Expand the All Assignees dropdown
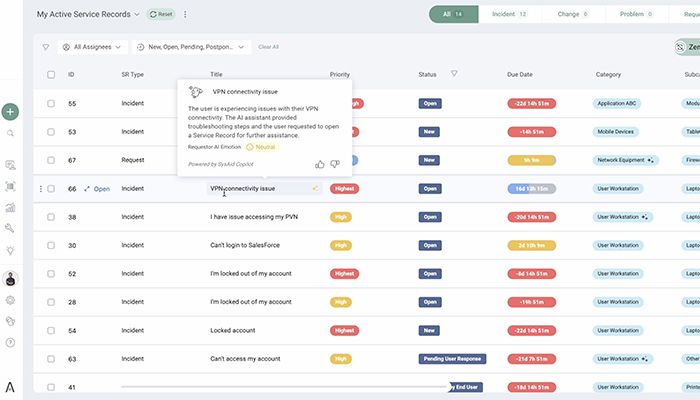 point(92,47)
